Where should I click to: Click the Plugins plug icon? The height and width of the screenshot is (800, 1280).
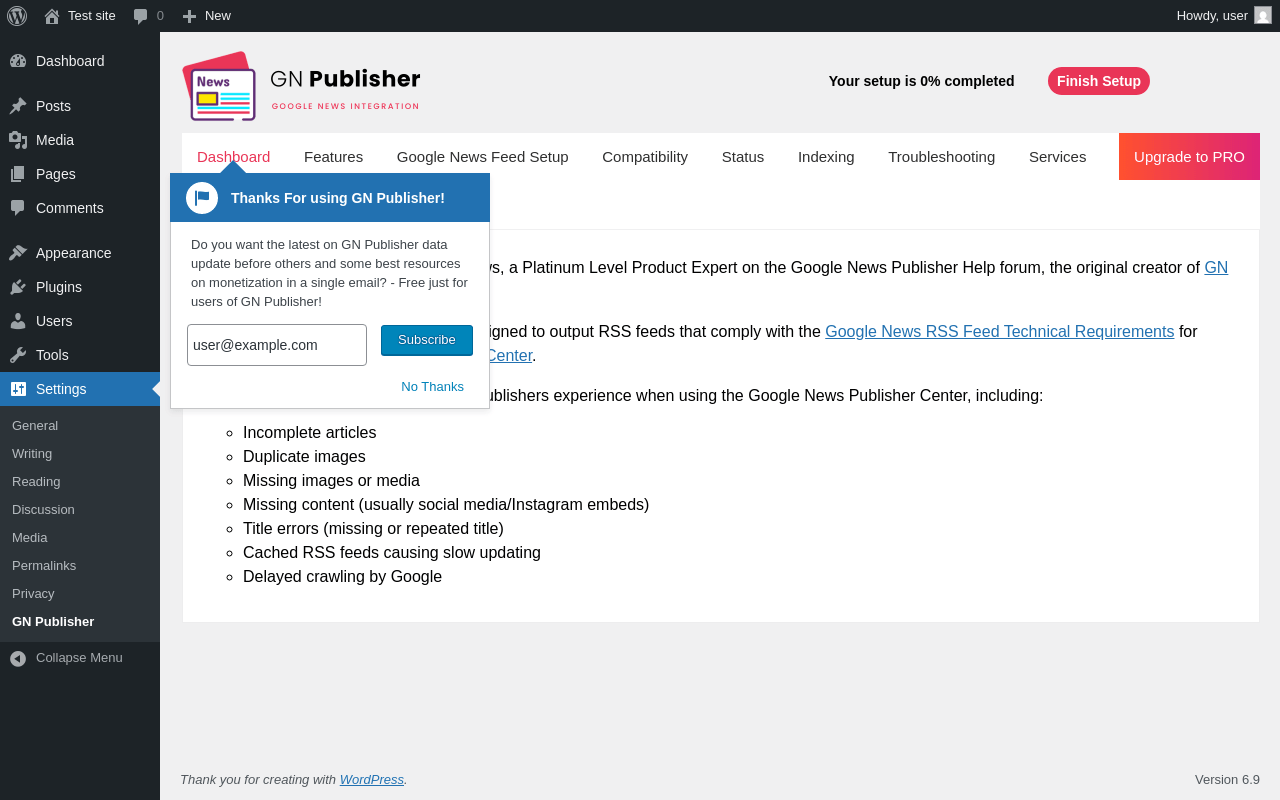[x=18, y=287]
